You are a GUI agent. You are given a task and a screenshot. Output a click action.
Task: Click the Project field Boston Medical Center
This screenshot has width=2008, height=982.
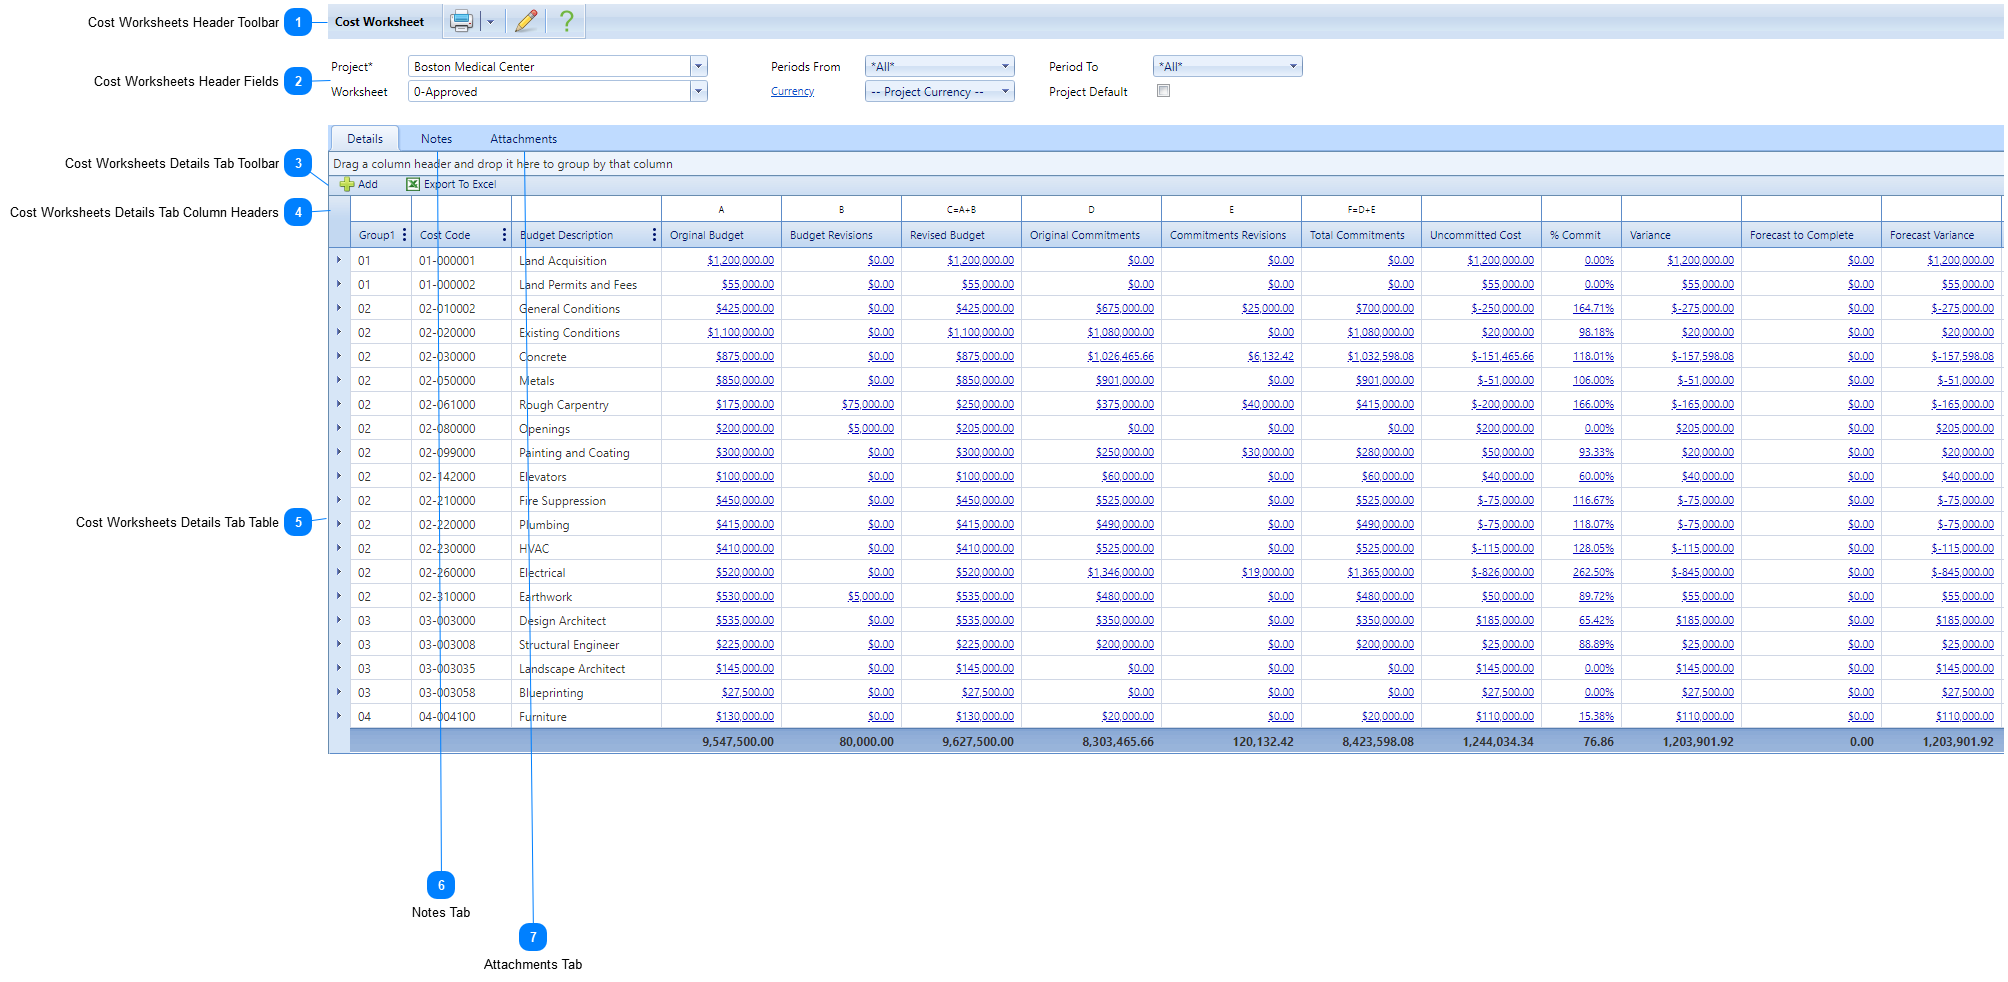point(549,66)
